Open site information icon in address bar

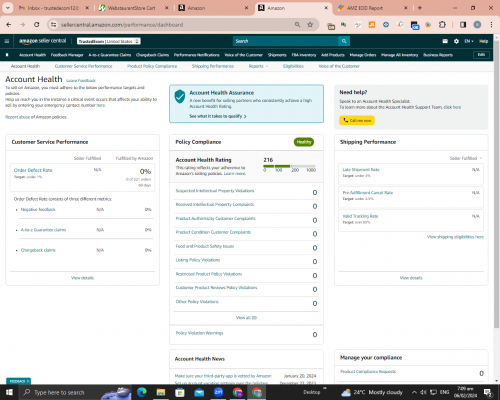pos(53,25)
